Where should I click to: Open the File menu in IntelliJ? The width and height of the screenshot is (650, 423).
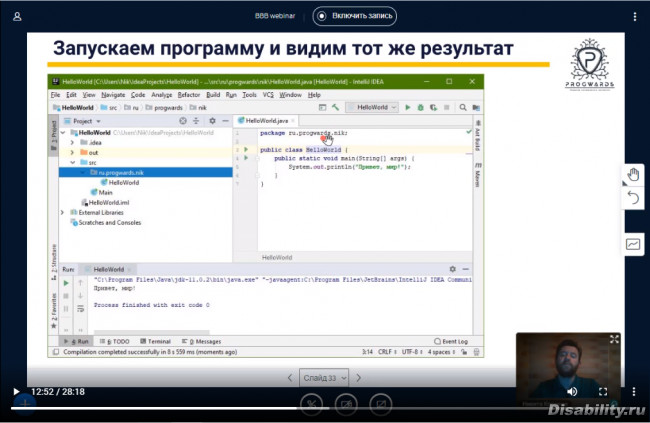55,95
